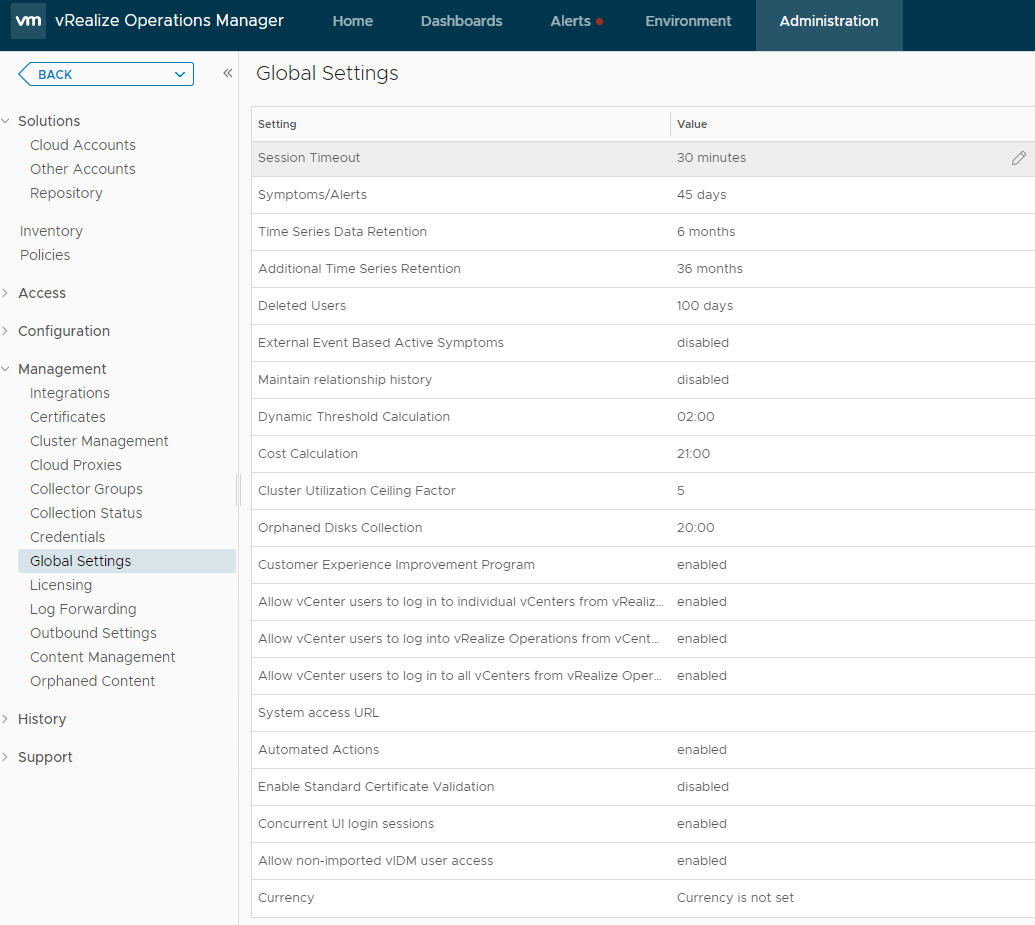Go to Content Management
Image resolution: width=1035 pixels, height=925 pixels.
click(x=102, y=657)
